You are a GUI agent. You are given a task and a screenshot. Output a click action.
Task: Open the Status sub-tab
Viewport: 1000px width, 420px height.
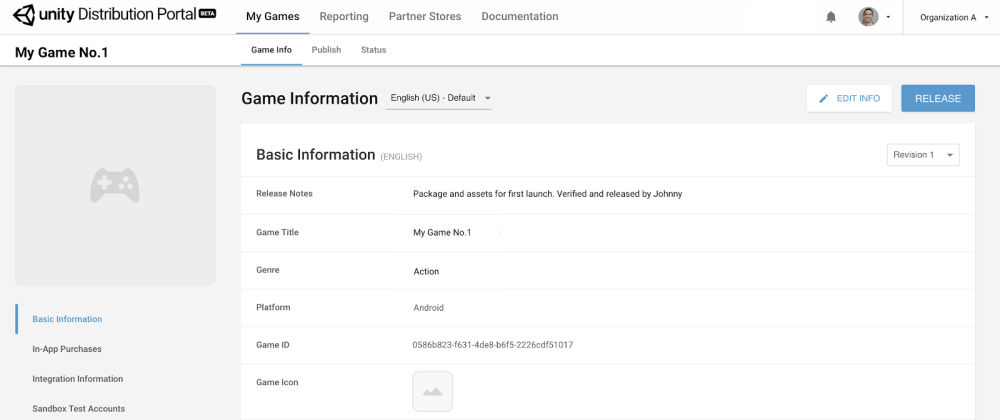tap(373, 50)
